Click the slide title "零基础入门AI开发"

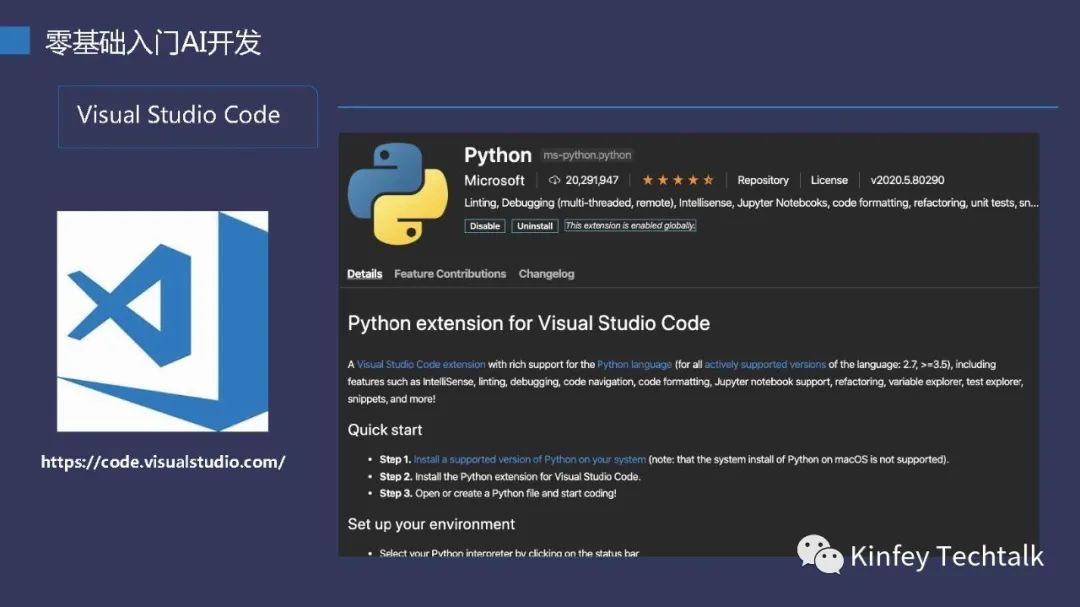pyautogui.click(x=153, y=43)
